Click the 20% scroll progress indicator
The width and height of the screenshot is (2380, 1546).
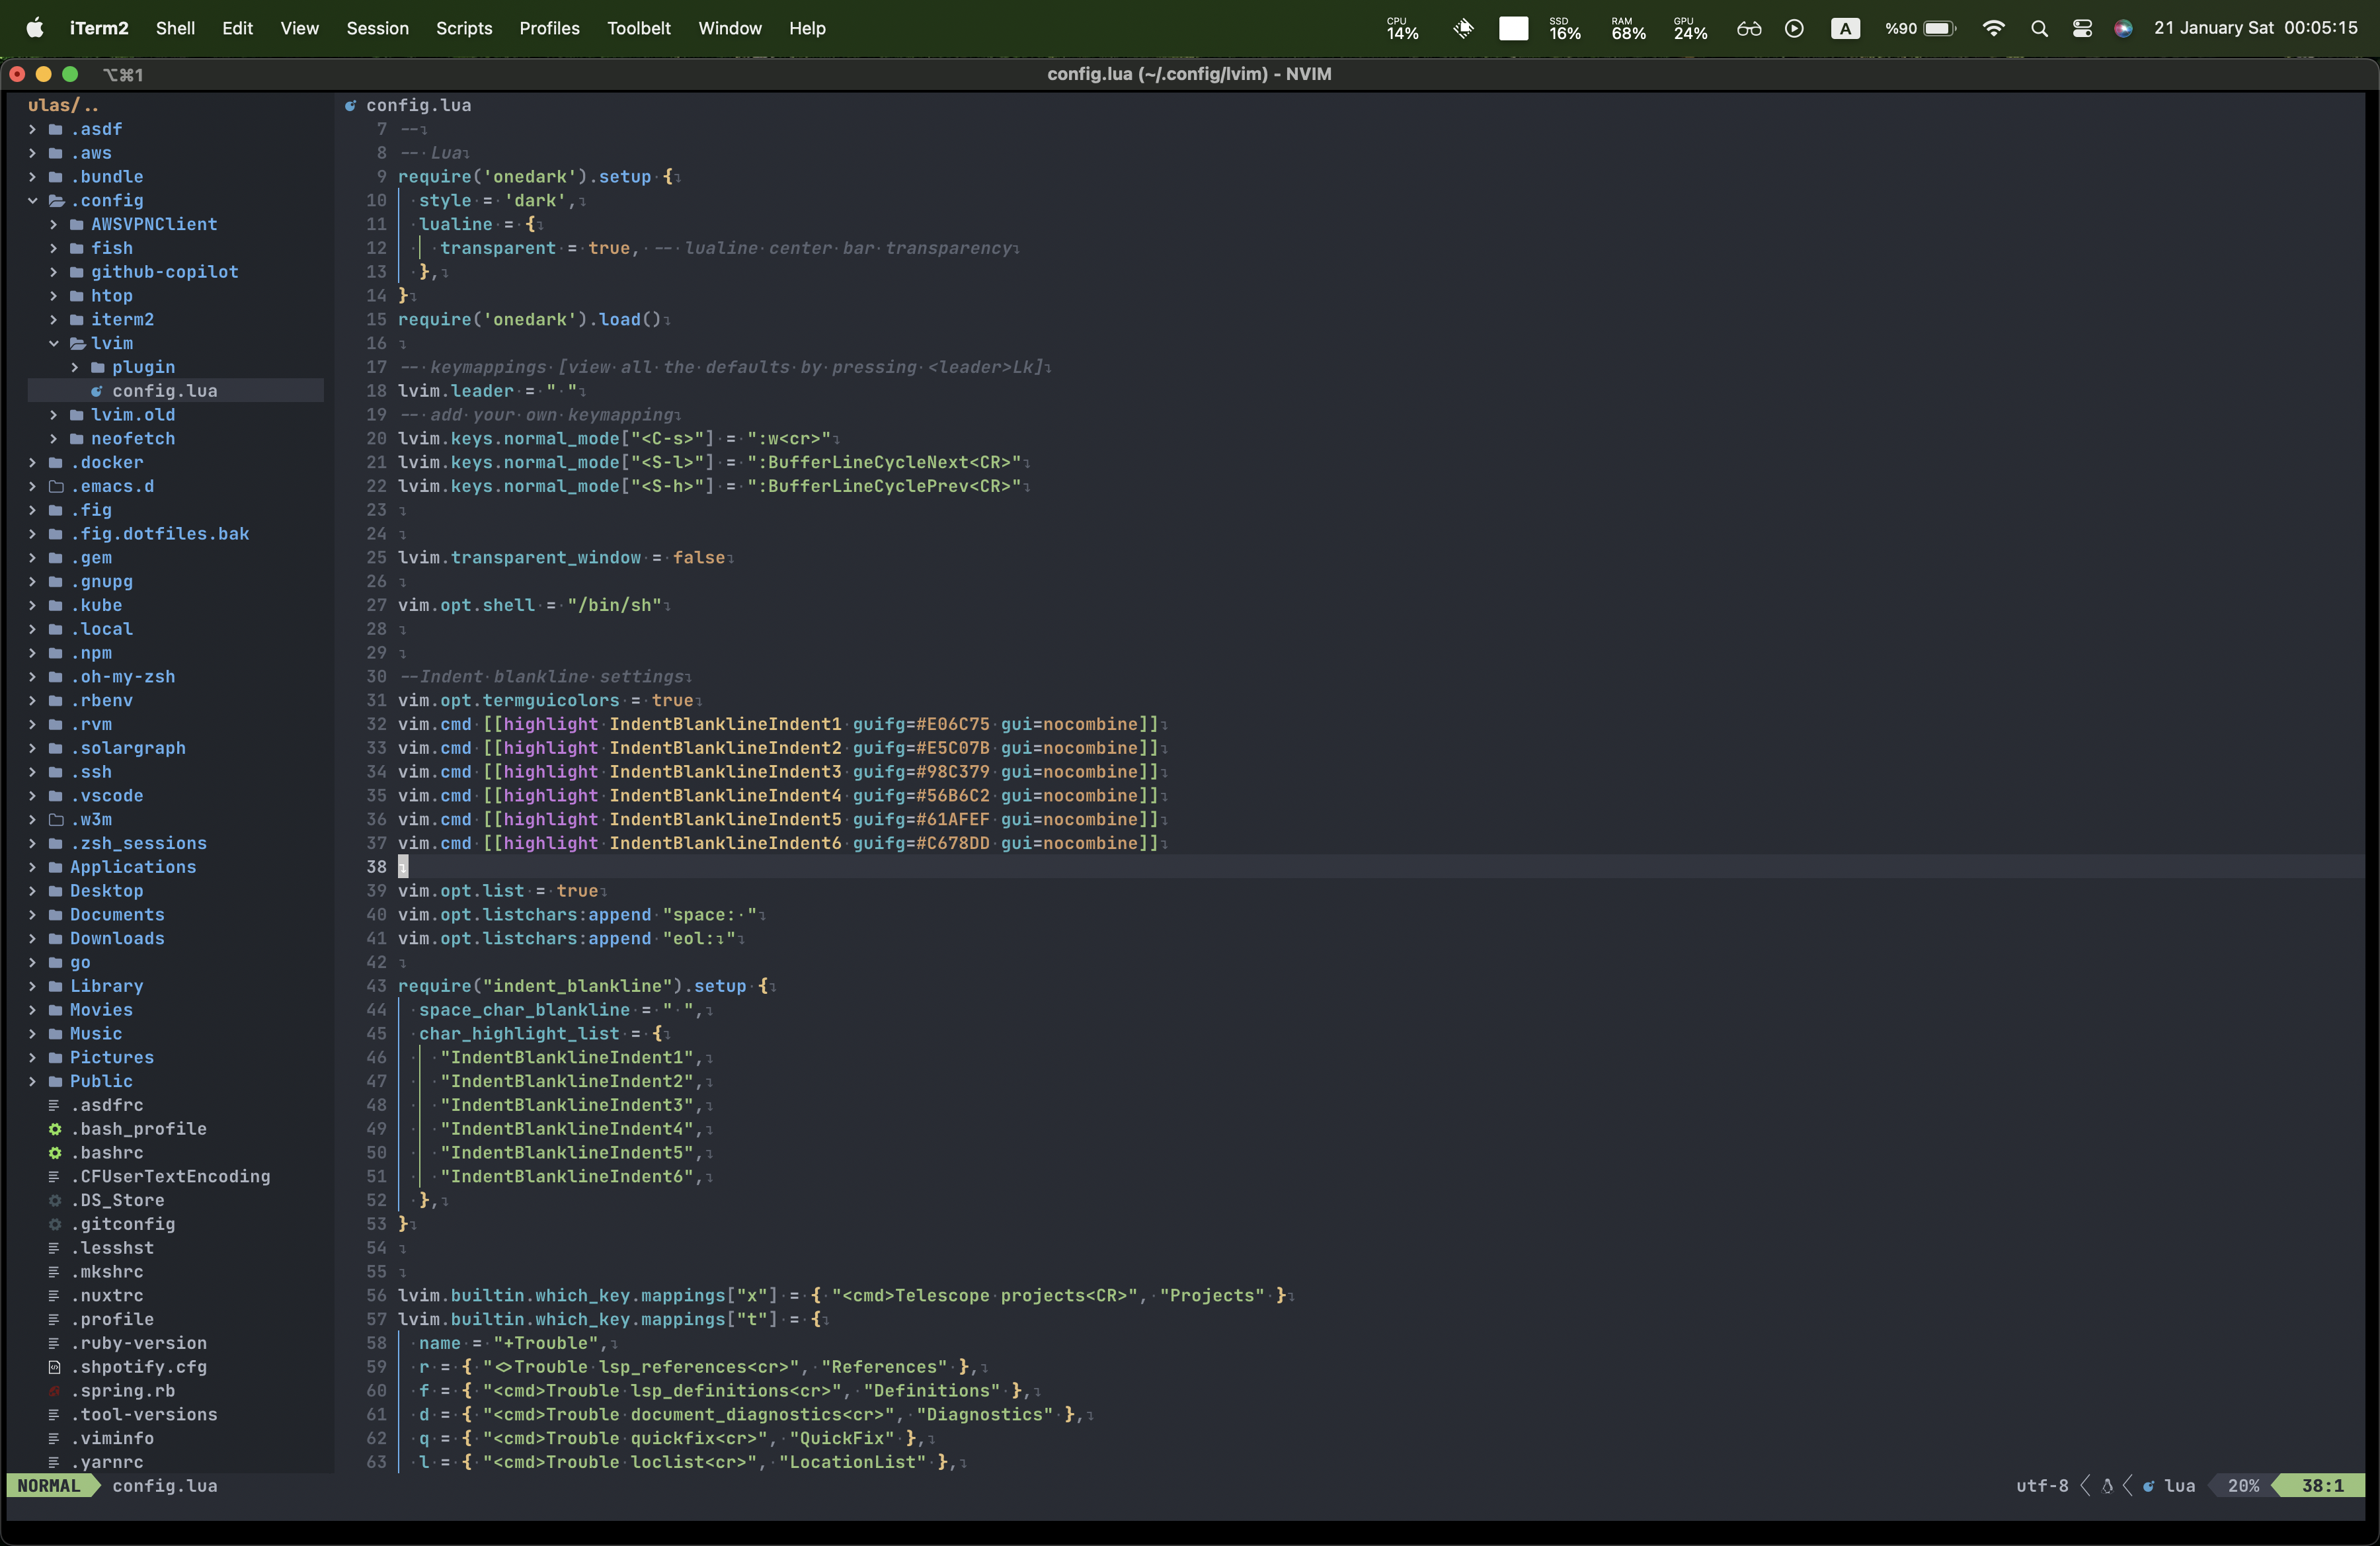pyautogui.click(x=2243, y=1486)
